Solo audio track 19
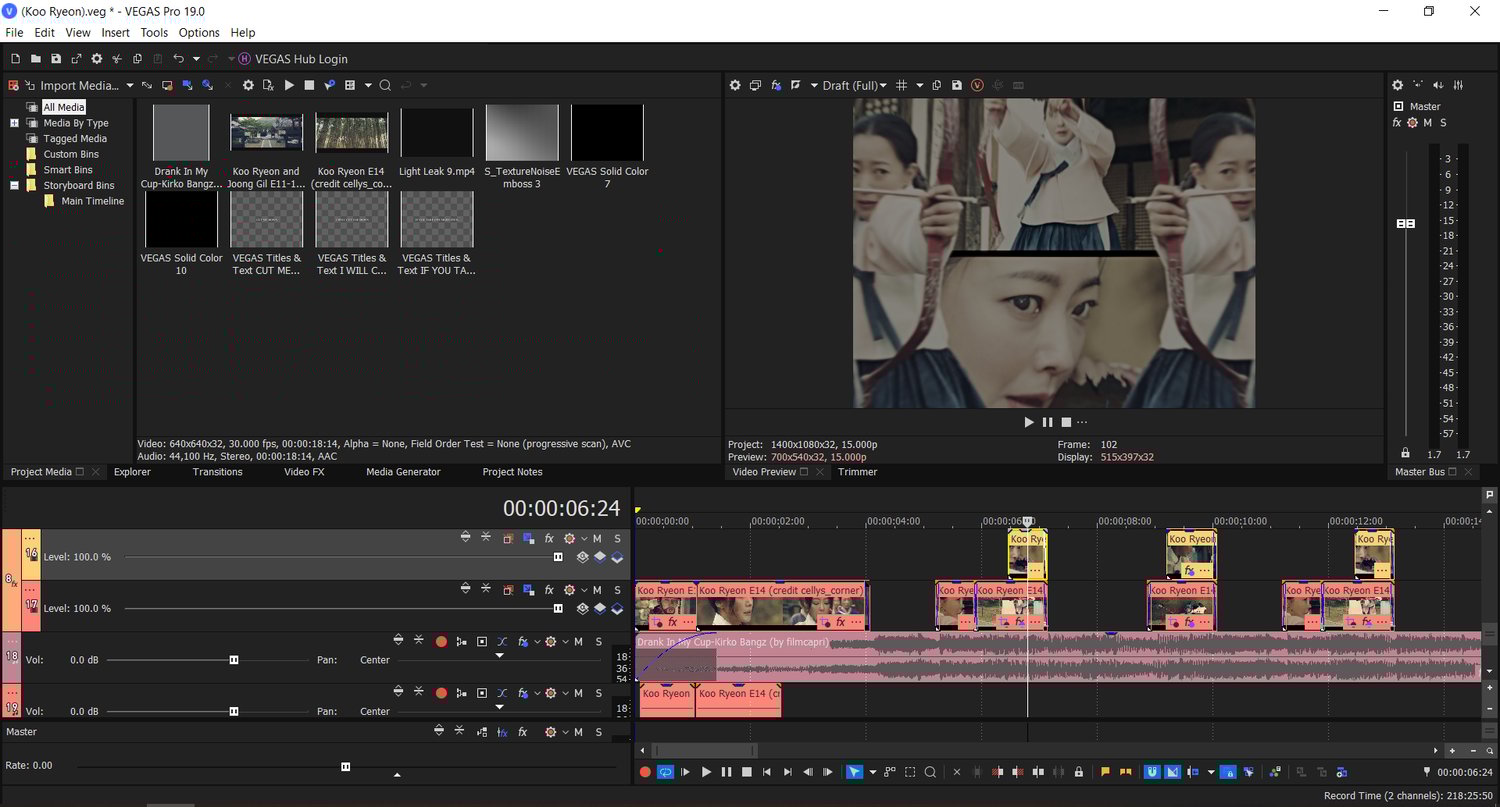1500x807 pixels. 599,693
